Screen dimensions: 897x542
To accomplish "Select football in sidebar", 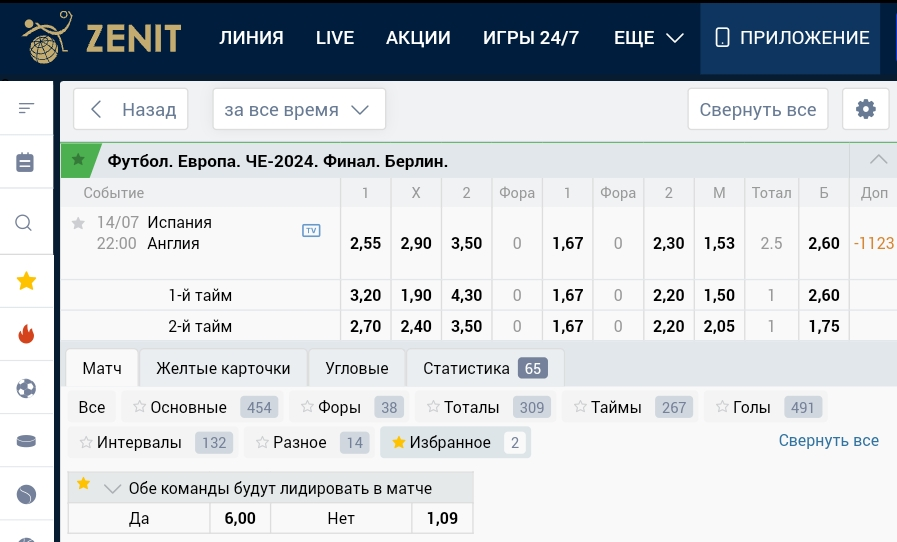I will (x=26, y=389).
